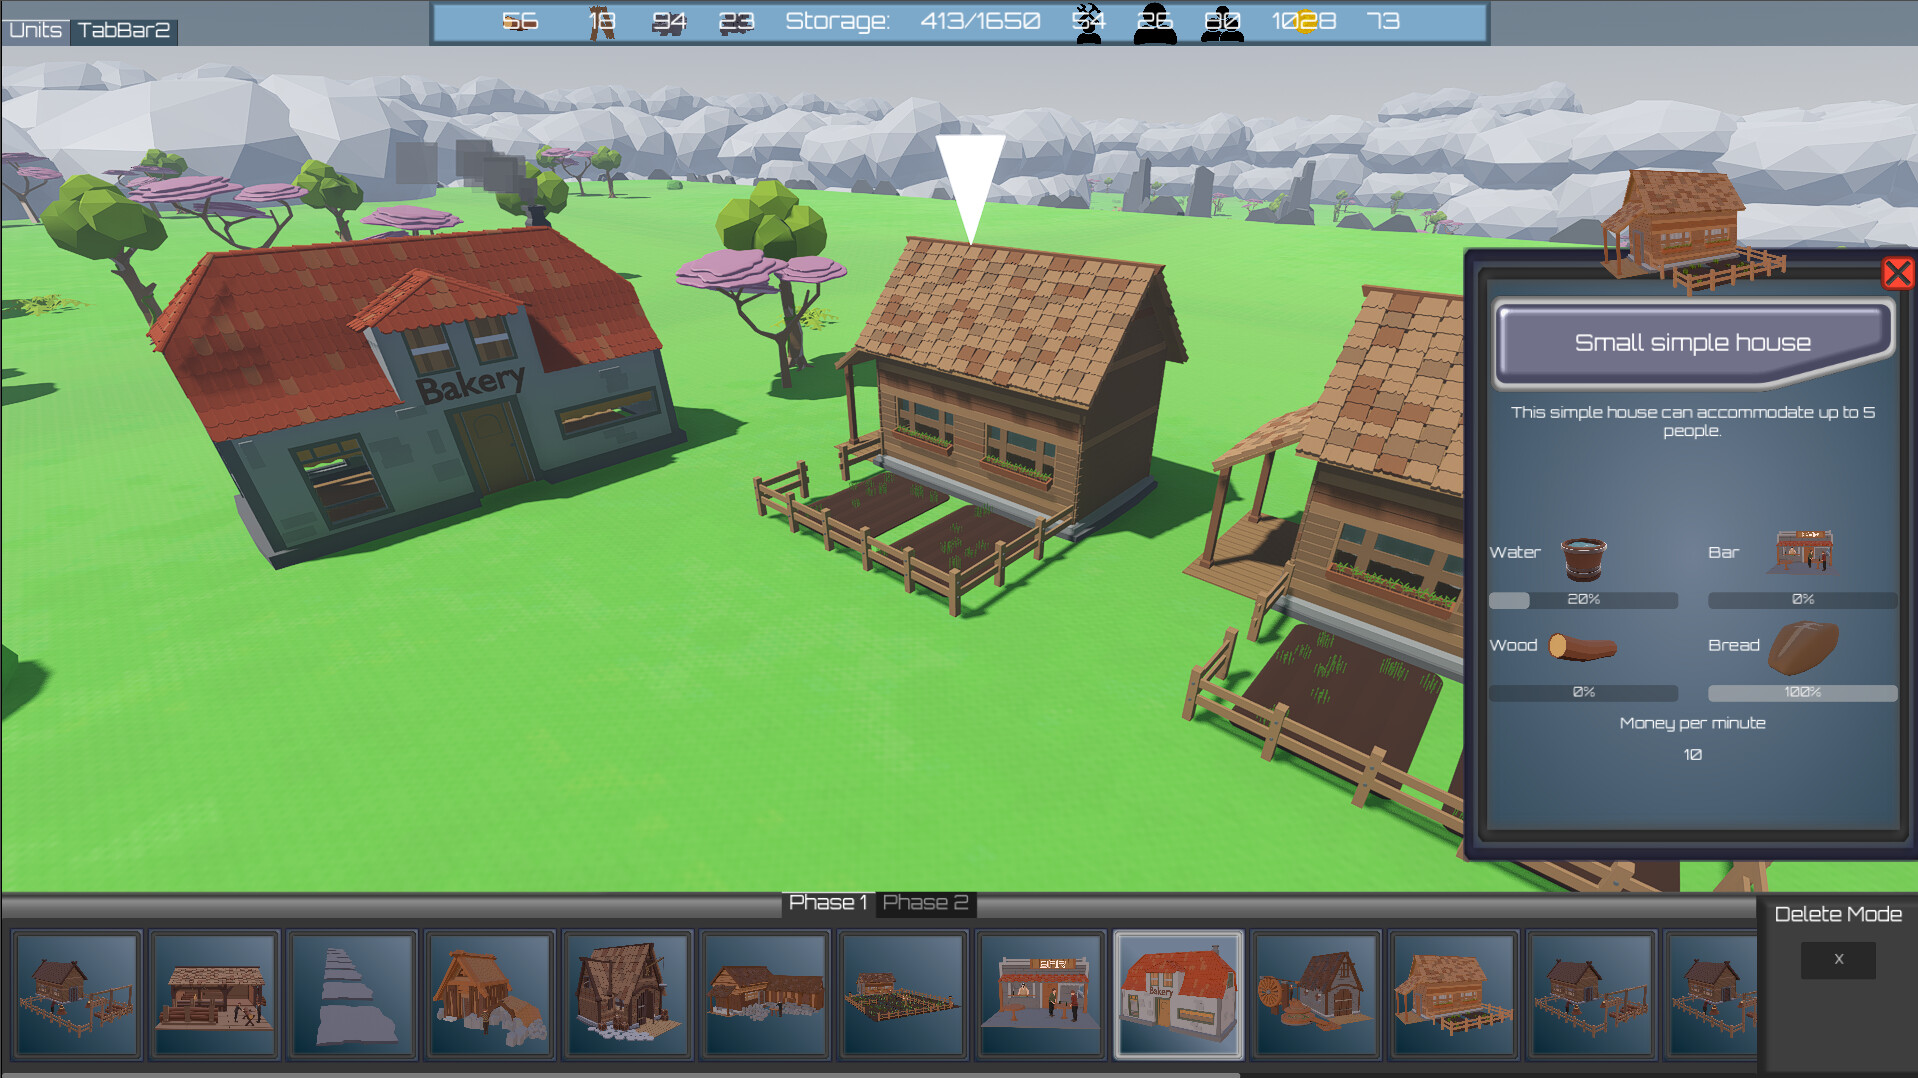Screen dimensions: 1918x1078
Task: Pick the Bakery building from build bar
Action: [x=1178, y=995]
